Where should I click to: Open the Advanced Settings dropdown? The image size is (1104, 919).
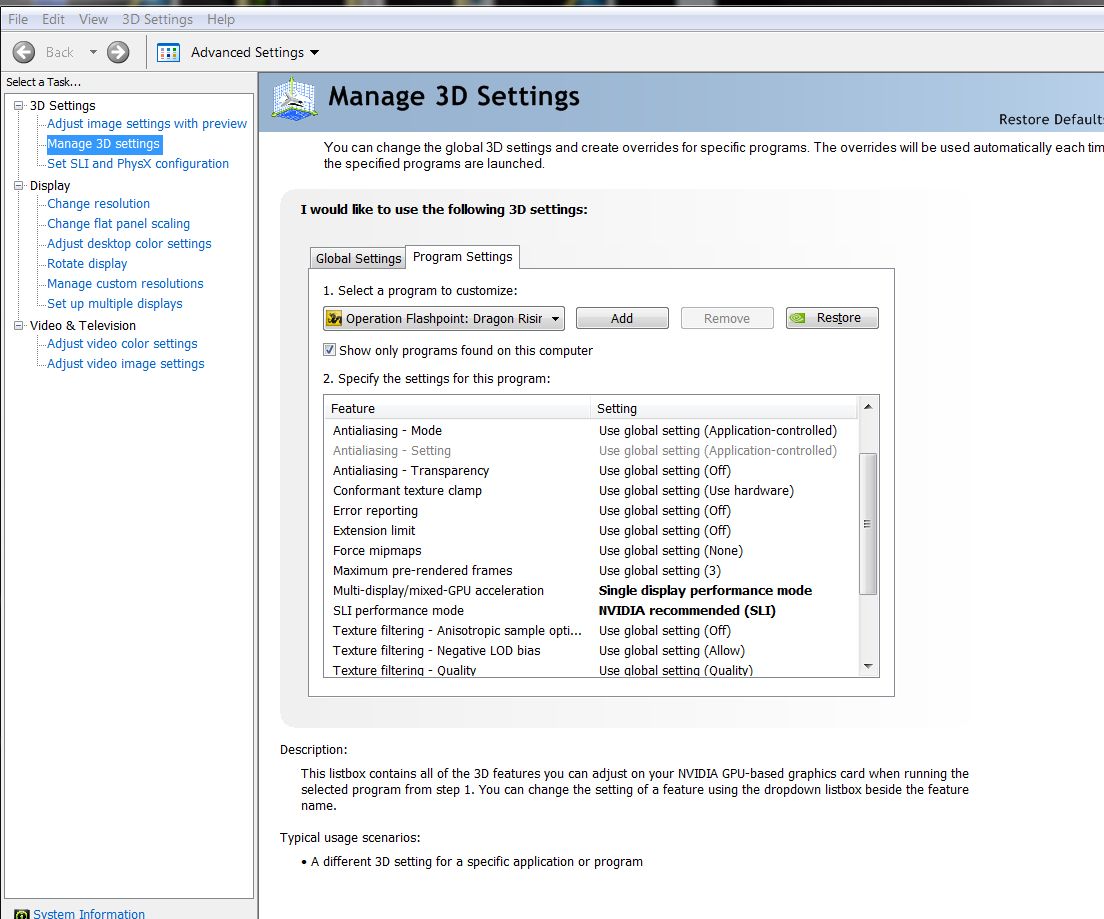coord(315,53)
